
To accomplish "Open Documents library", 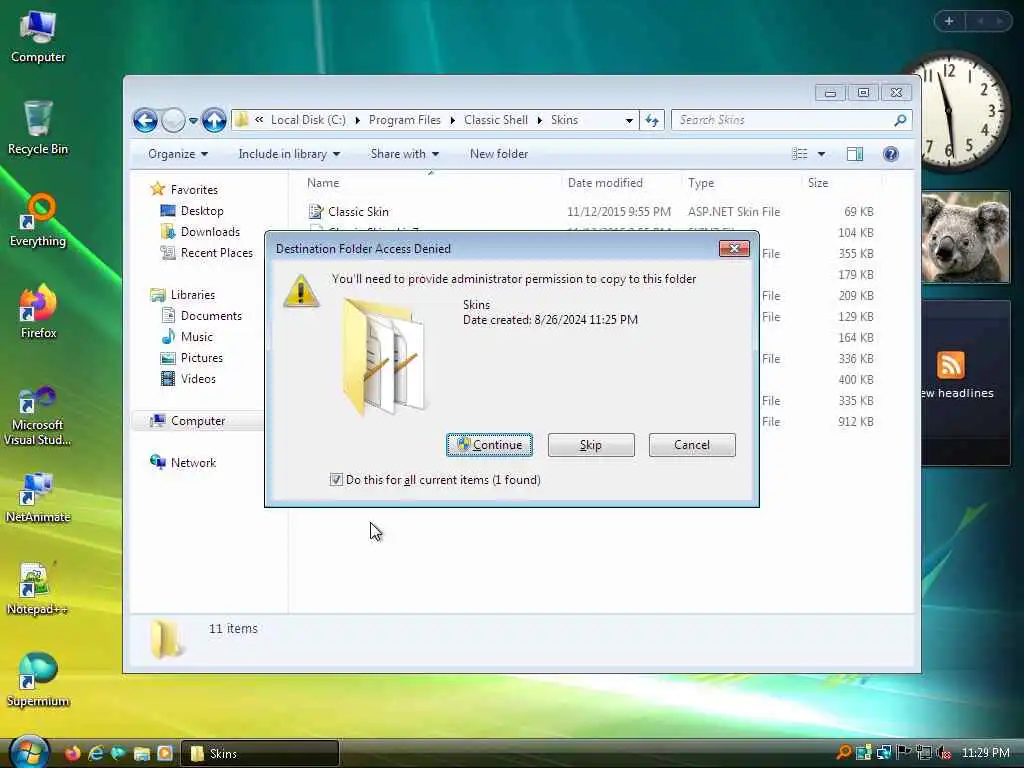I will (x=211, y=316).
